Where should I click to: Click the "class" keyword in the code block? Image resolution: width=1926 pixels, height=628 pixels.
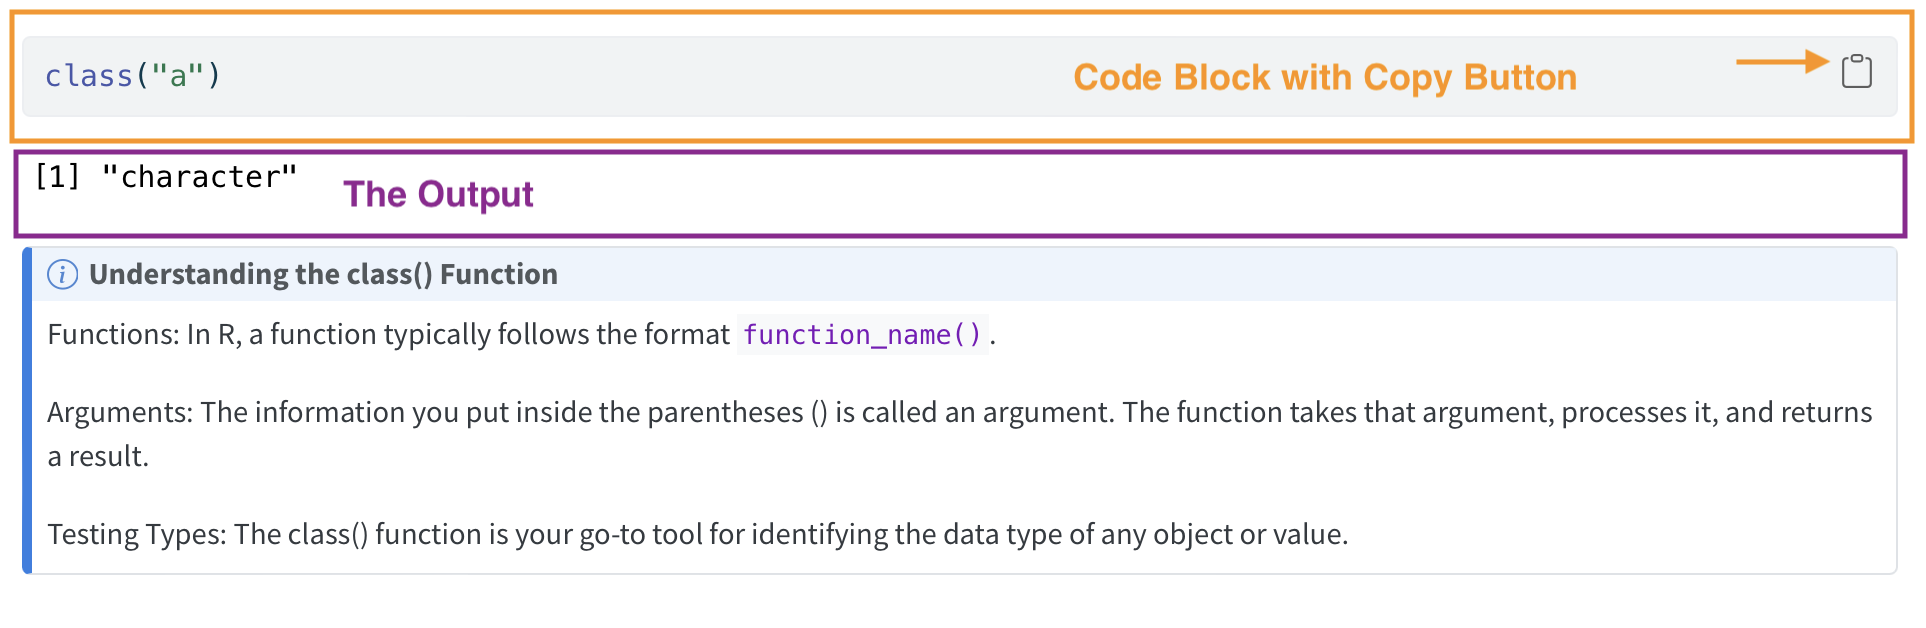[89, 76]
